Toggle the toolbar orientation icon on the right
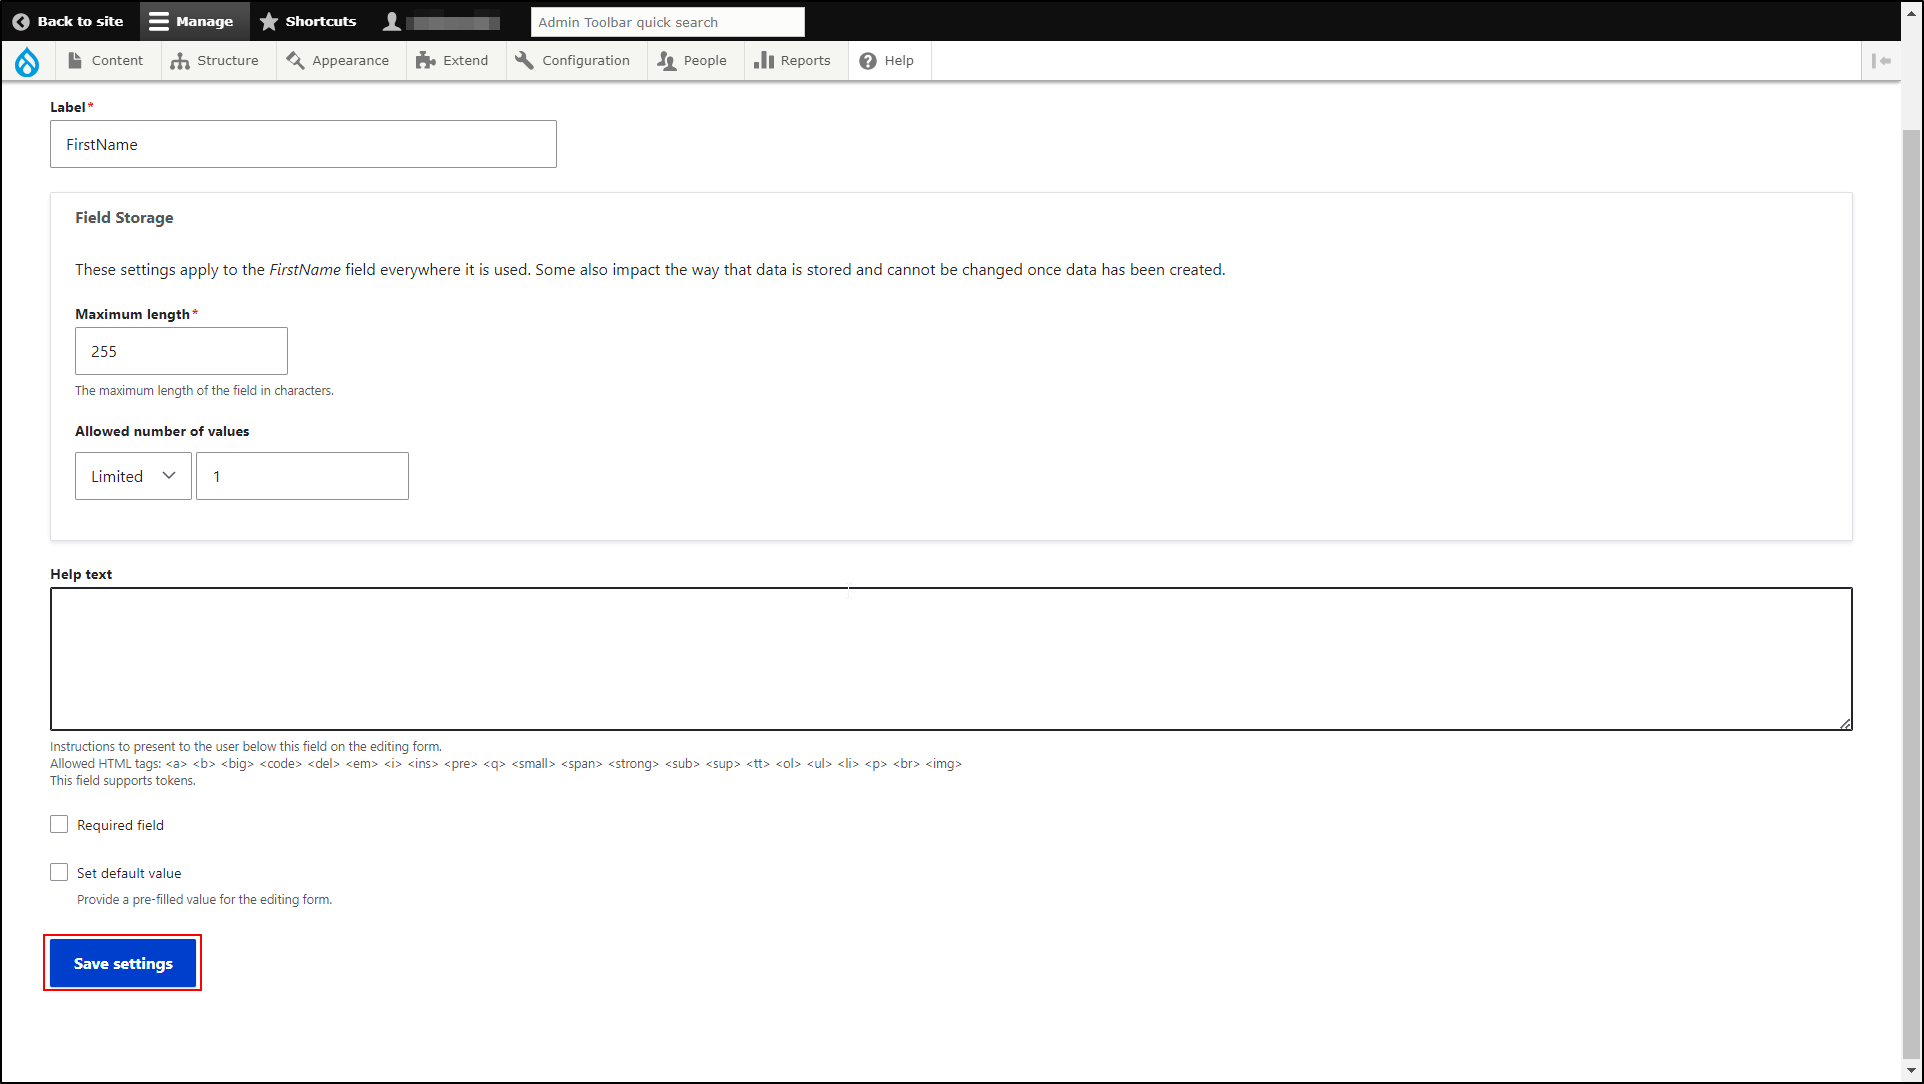Screen dimensions: 1924x1084 coord(1881,60)
